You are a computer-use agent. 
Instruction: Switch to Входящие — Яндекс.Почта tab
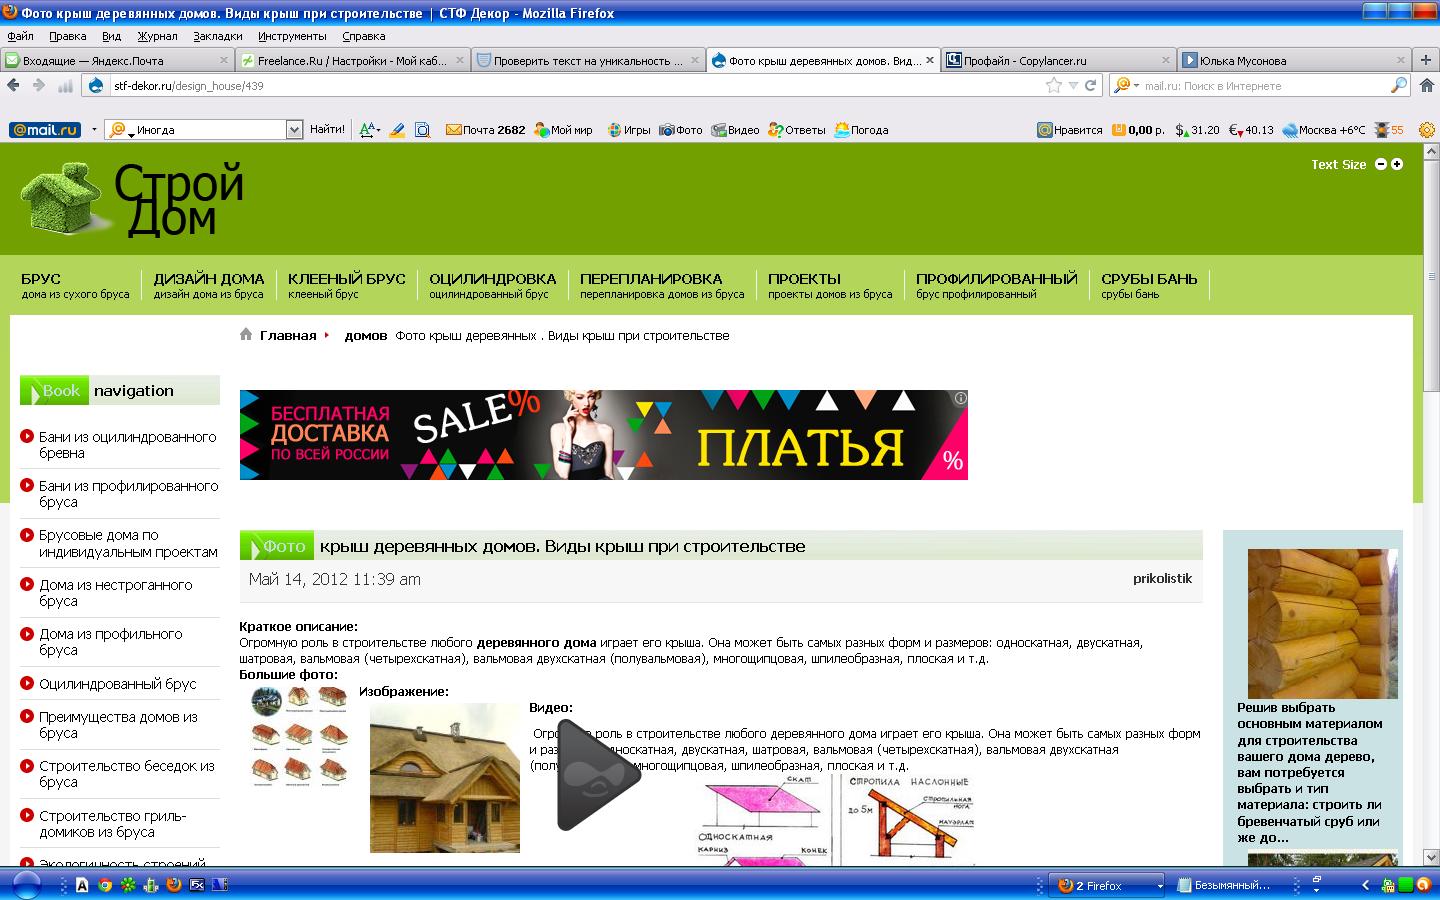pos(117,60)
